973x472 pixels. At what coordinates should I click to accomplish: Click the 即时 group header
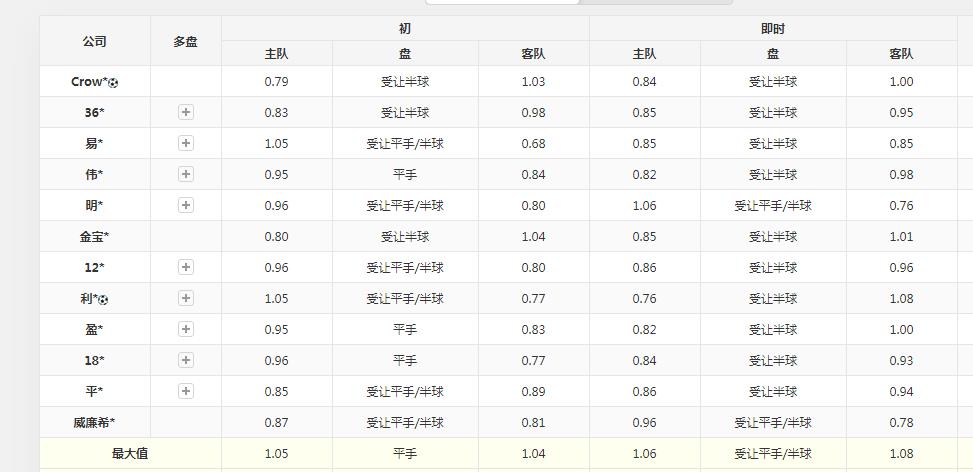773,29
